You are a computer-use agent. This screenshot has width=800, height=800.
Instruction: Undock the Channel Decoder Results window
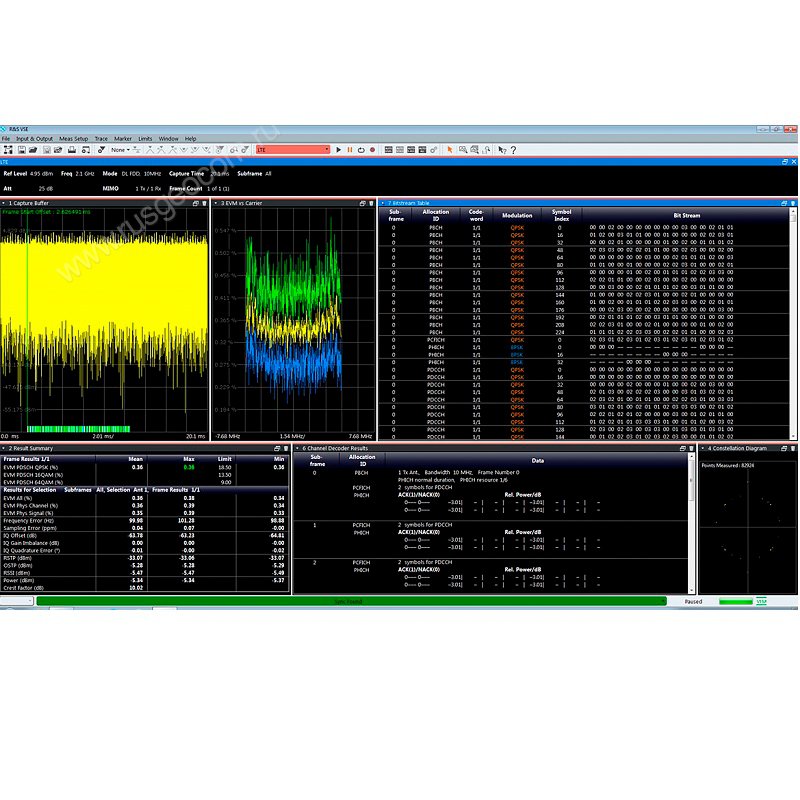[682, 448]
